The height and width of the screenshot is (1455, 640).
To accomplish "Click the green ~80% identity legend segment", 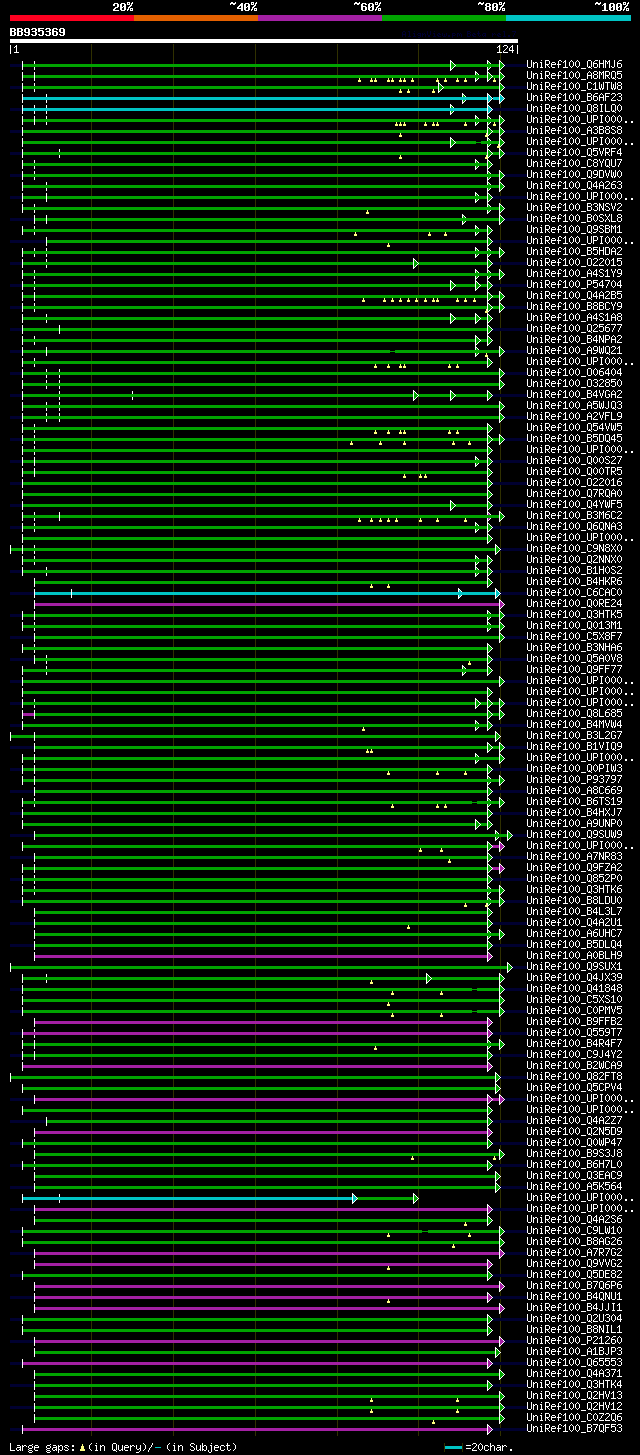I will point(444,18).
